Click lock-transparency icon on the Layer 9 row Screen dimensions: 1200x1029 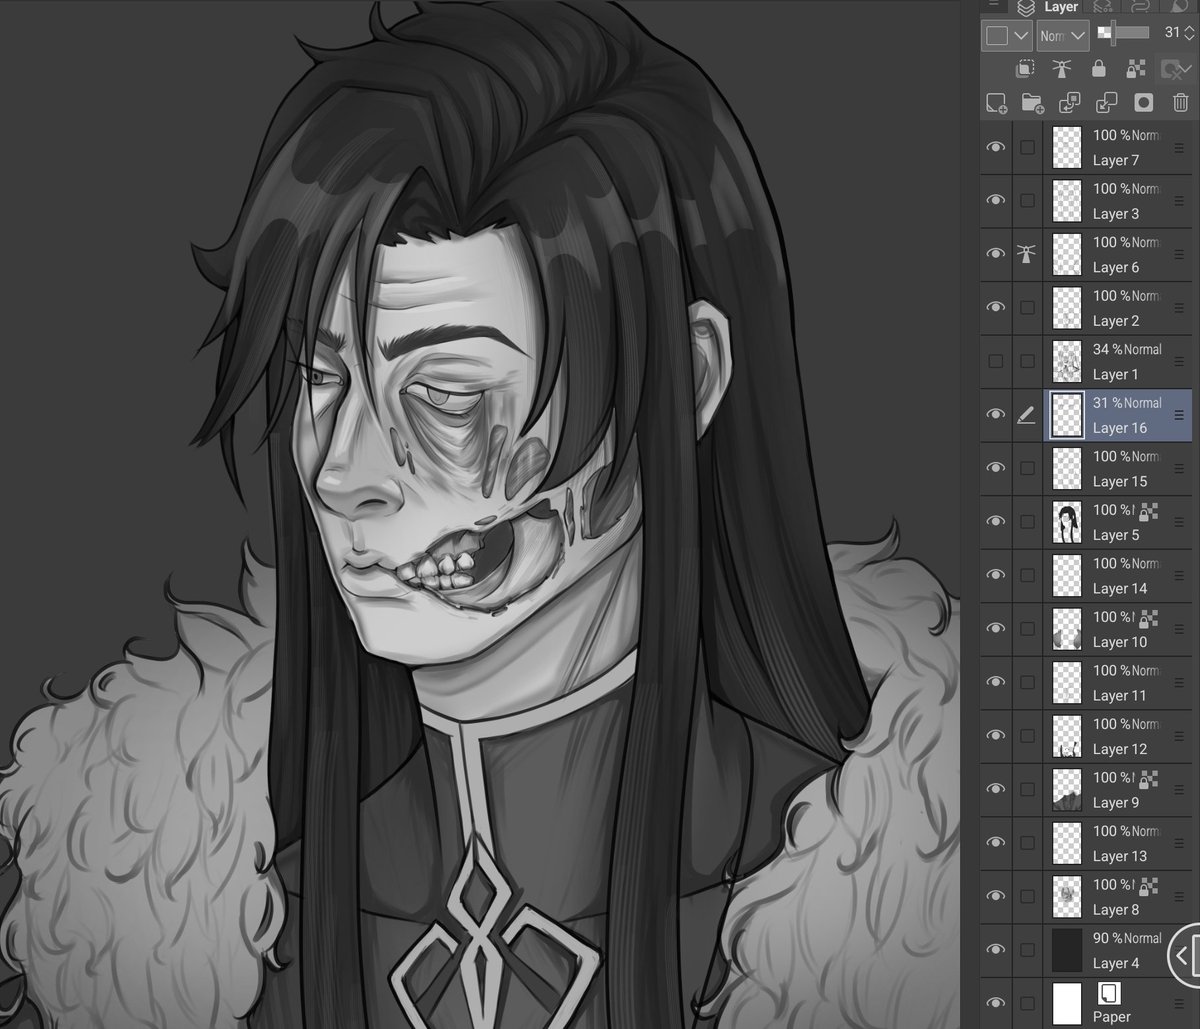pos(1148,778)
